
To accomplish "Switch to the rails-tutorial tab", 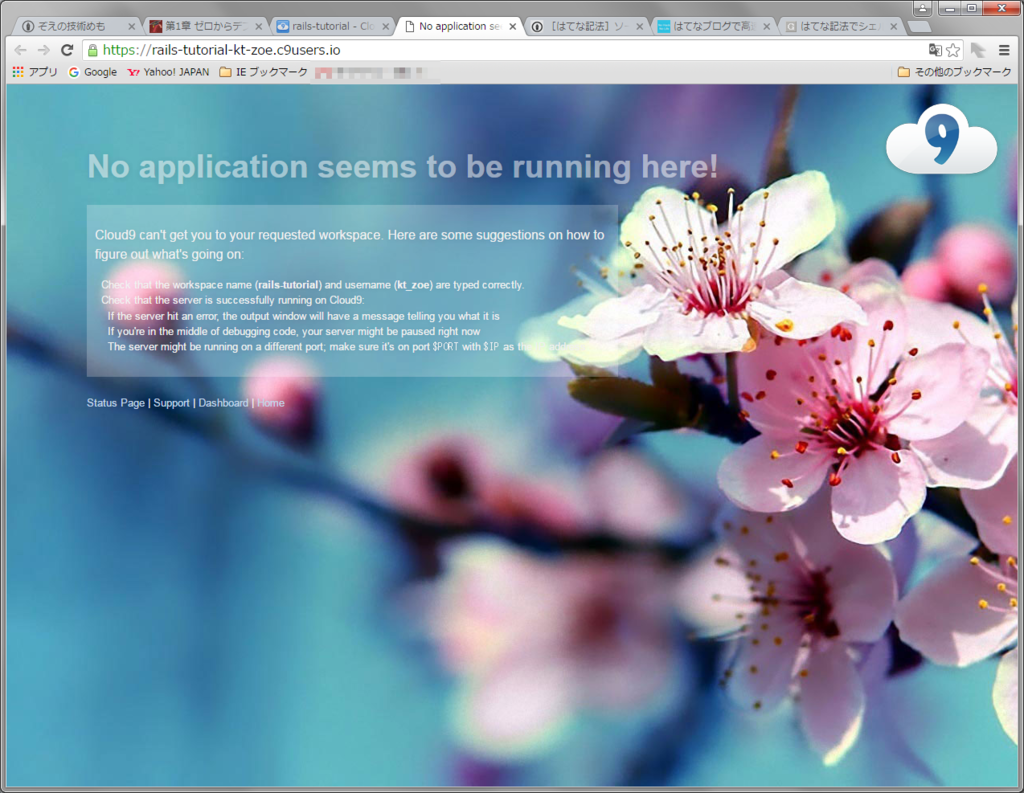I will 332,26.
